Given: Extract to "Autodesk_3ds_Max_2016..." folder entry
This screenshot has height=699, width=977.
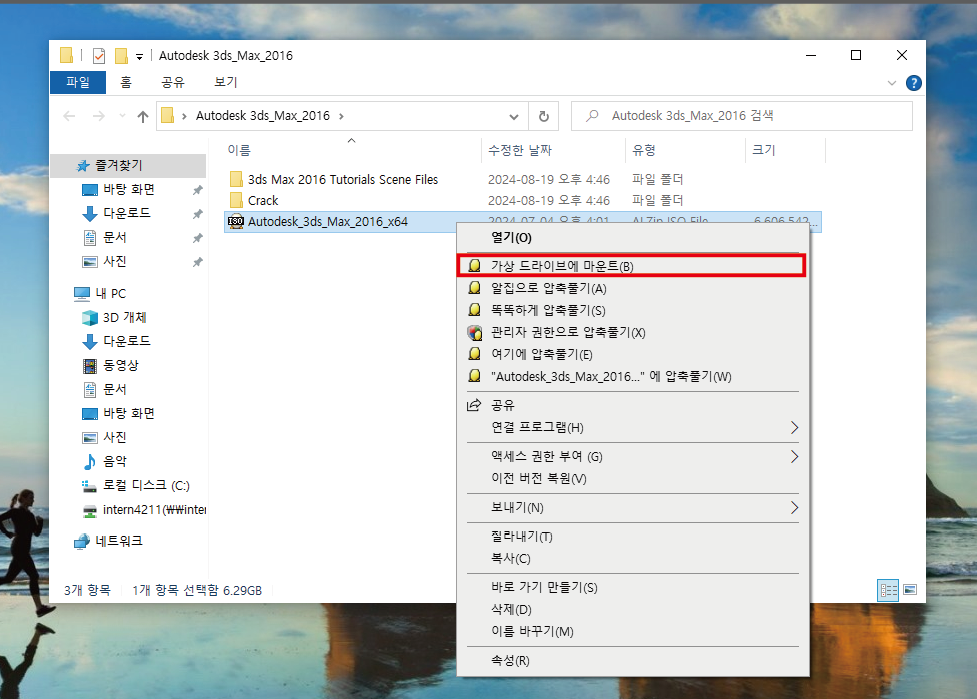Looking at the screenshot, I should coord(632,376).
